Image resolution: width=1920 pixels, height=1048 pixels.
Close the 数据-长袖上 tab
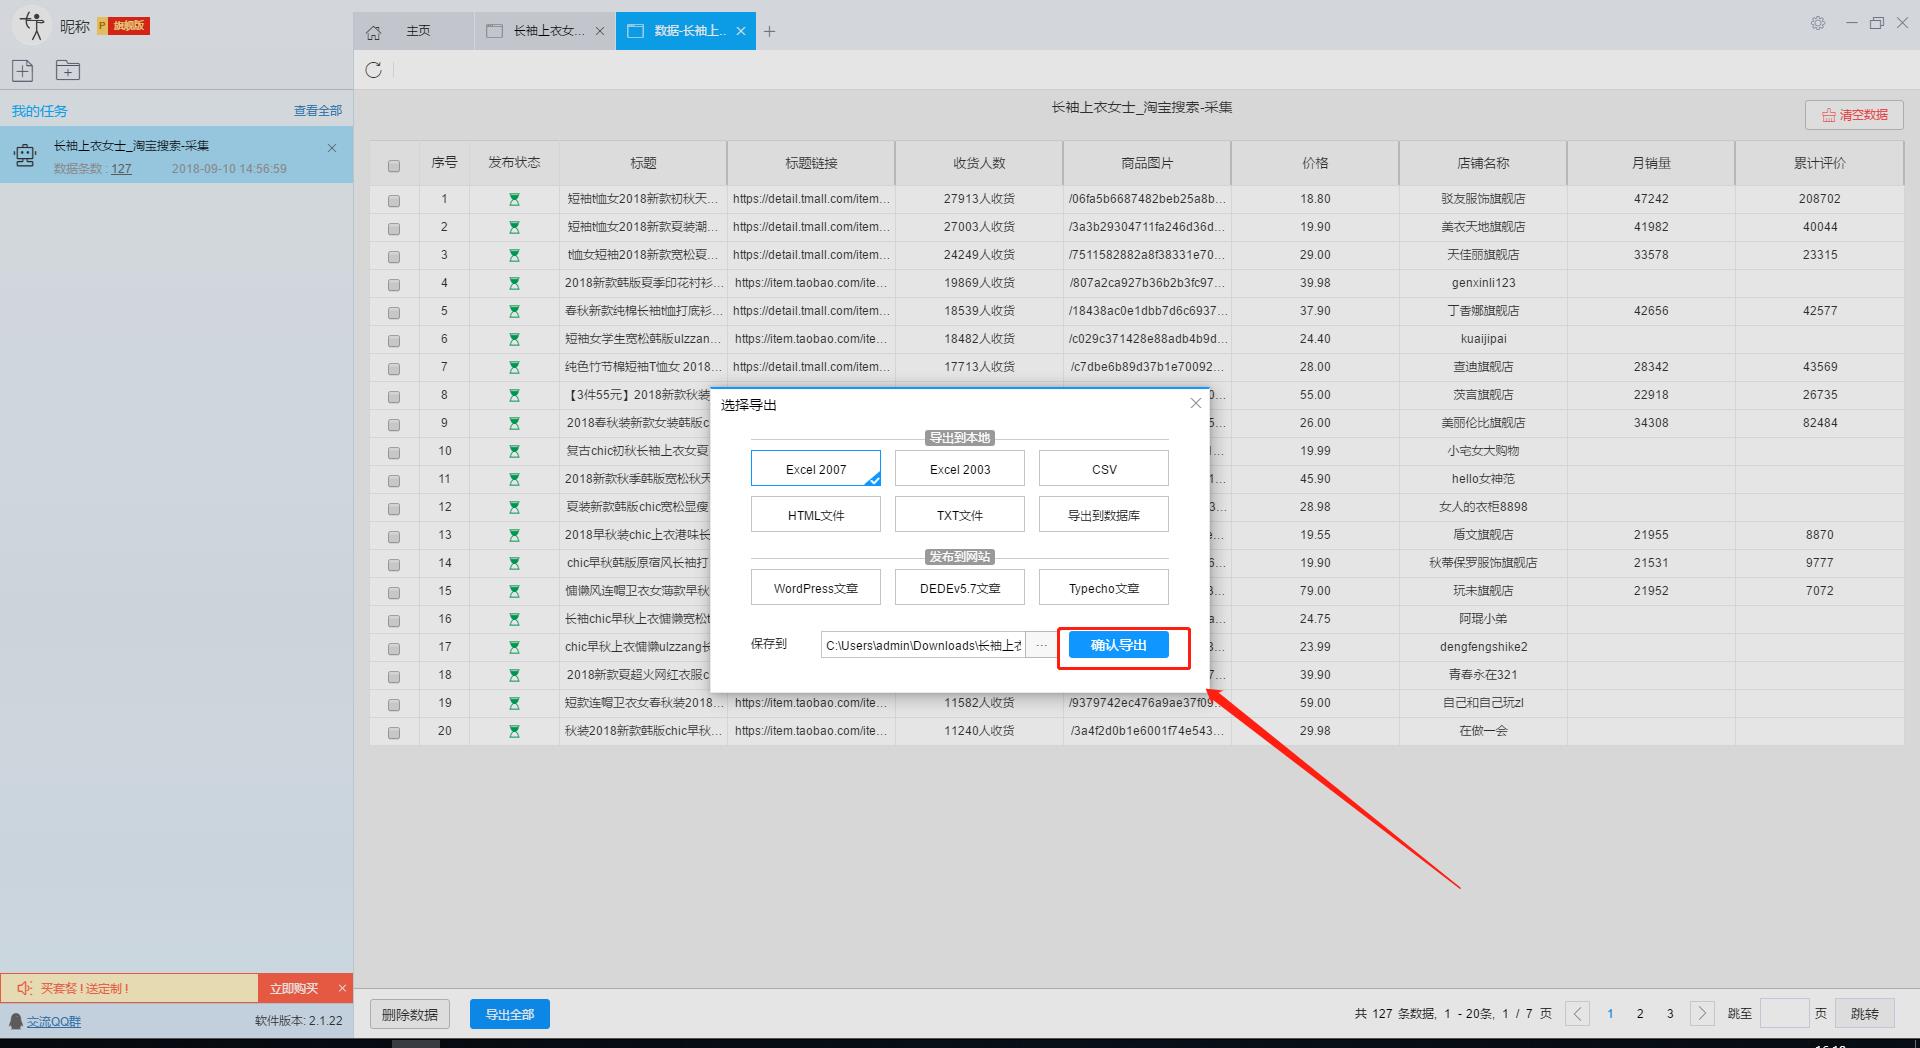[741, 31]
